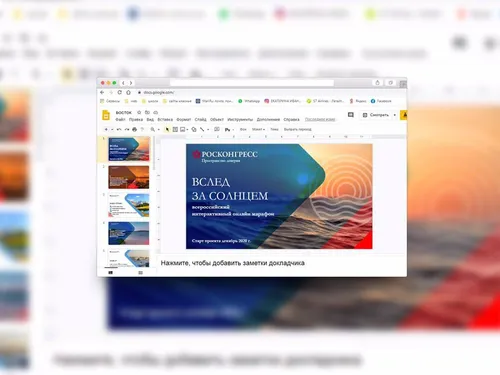Switch to filmstrip view at panel bottom
The image size is (500, 375).
pyautogui.click(x=111, y=273)
